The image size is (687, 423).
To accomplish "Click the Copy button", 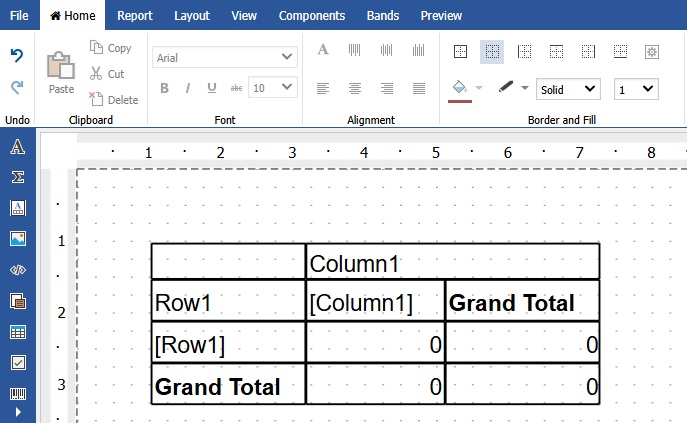I will [110, 48].
